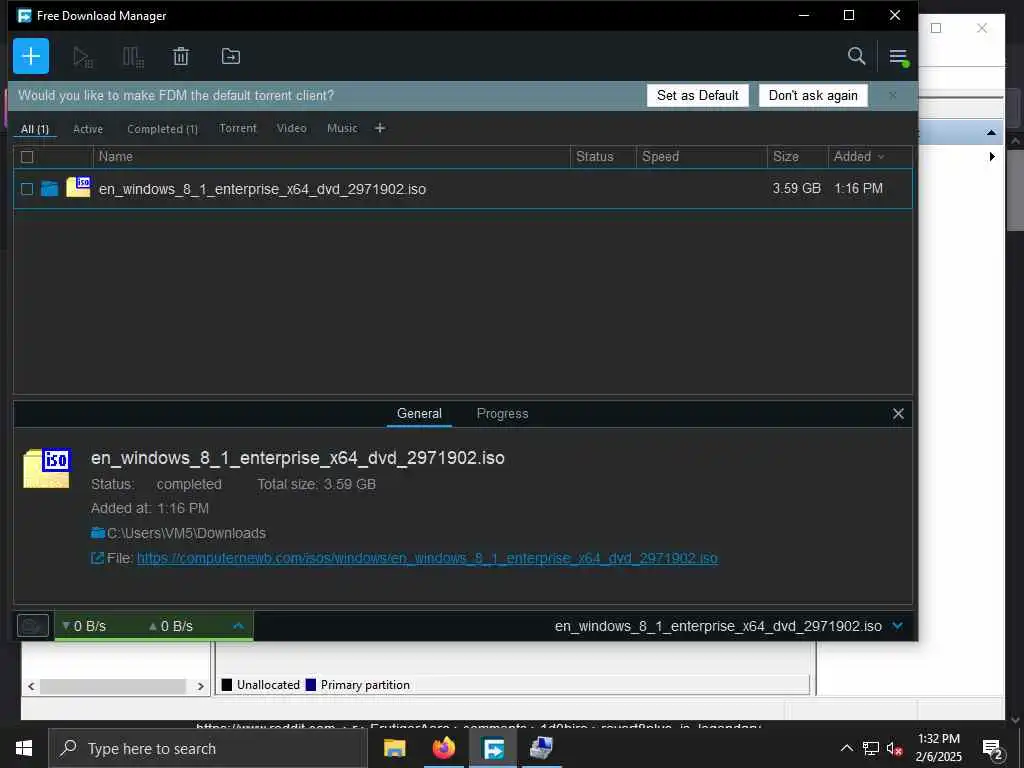Image resolution: width=1024 pixels, height=768 pixels.
Task: Dismiss the default torrent client banner
Action: tap(893, 95)
